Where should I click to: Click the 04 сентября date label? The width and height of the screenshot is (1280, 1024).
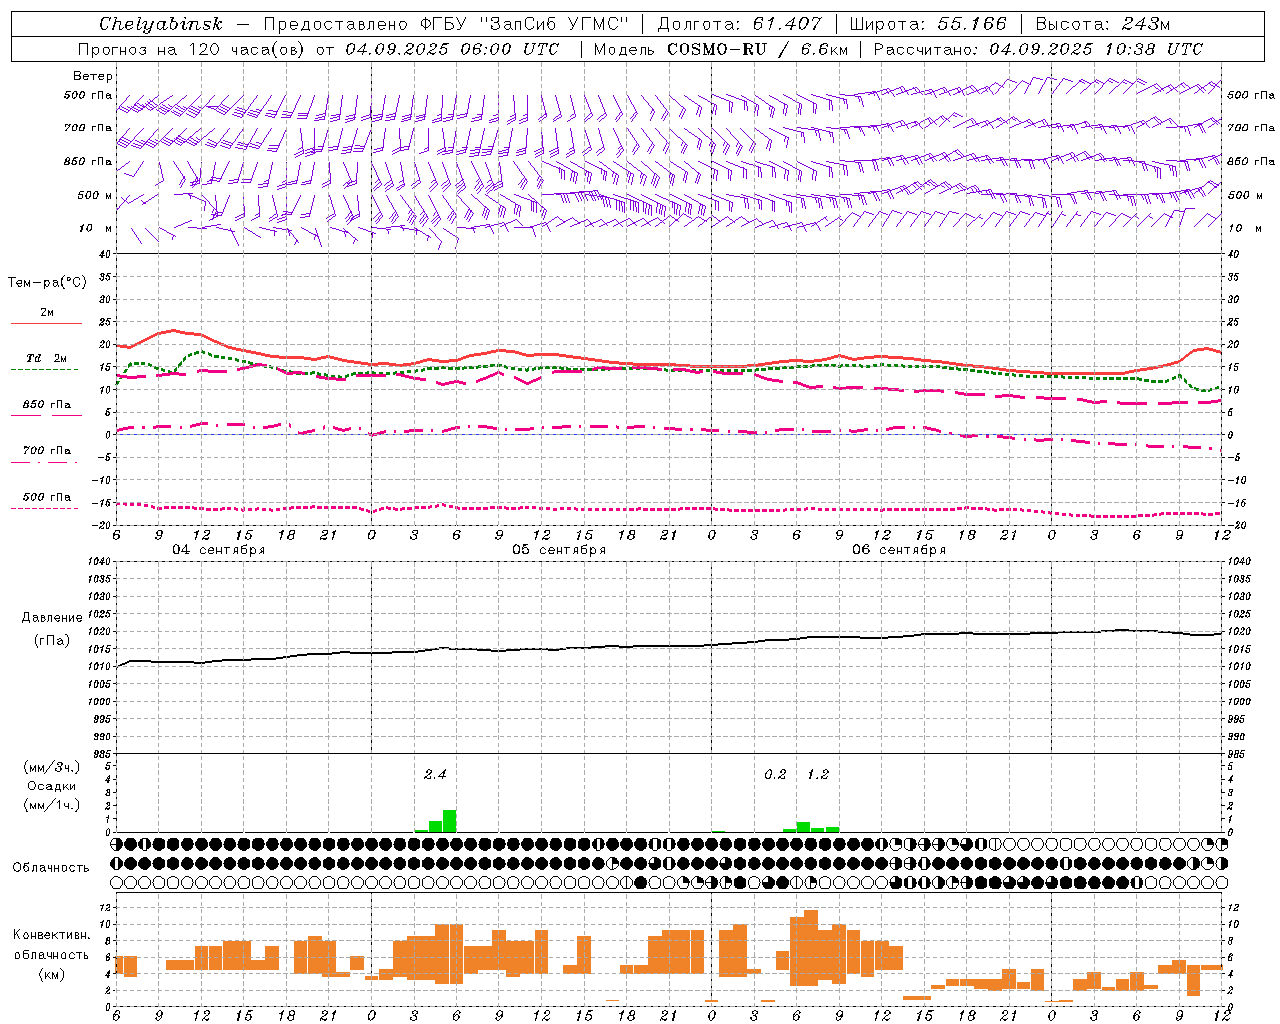coord(218,550)
